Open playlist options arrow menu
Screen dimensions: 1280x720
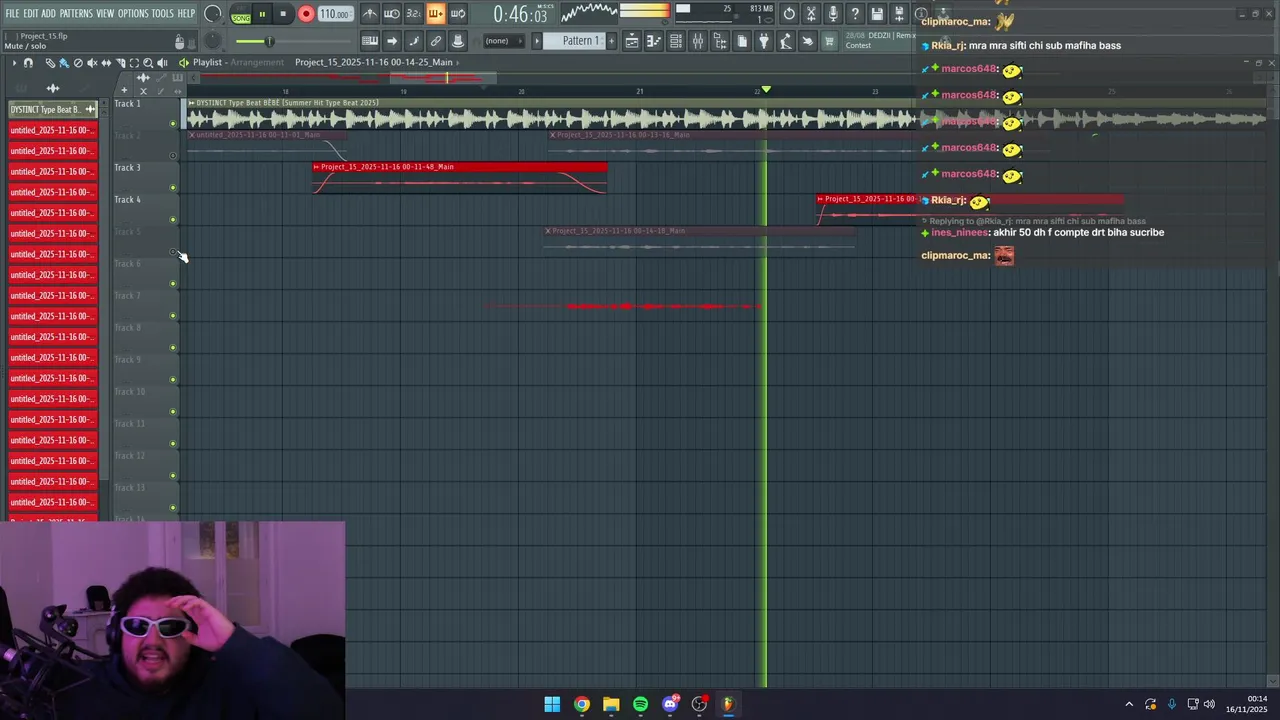[14, 63]
